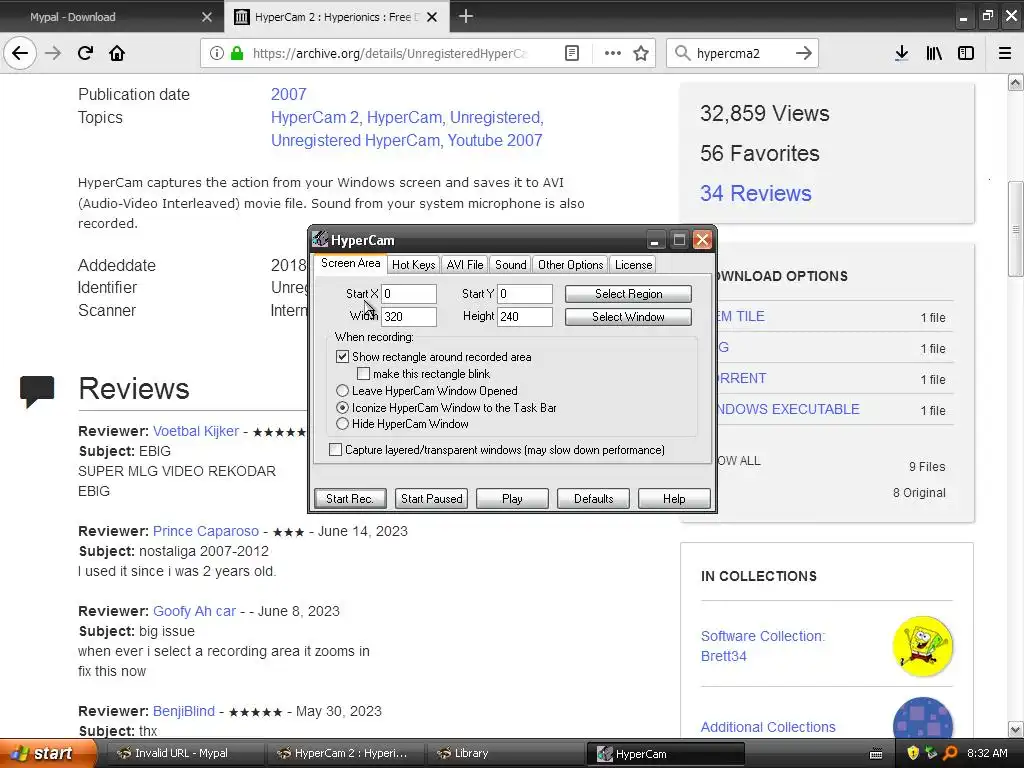The width and height of the screenshot is (1024, 768).
Task: Switch to Library window on taskbar
Action: pyautogui.click(x=505, y=753)
